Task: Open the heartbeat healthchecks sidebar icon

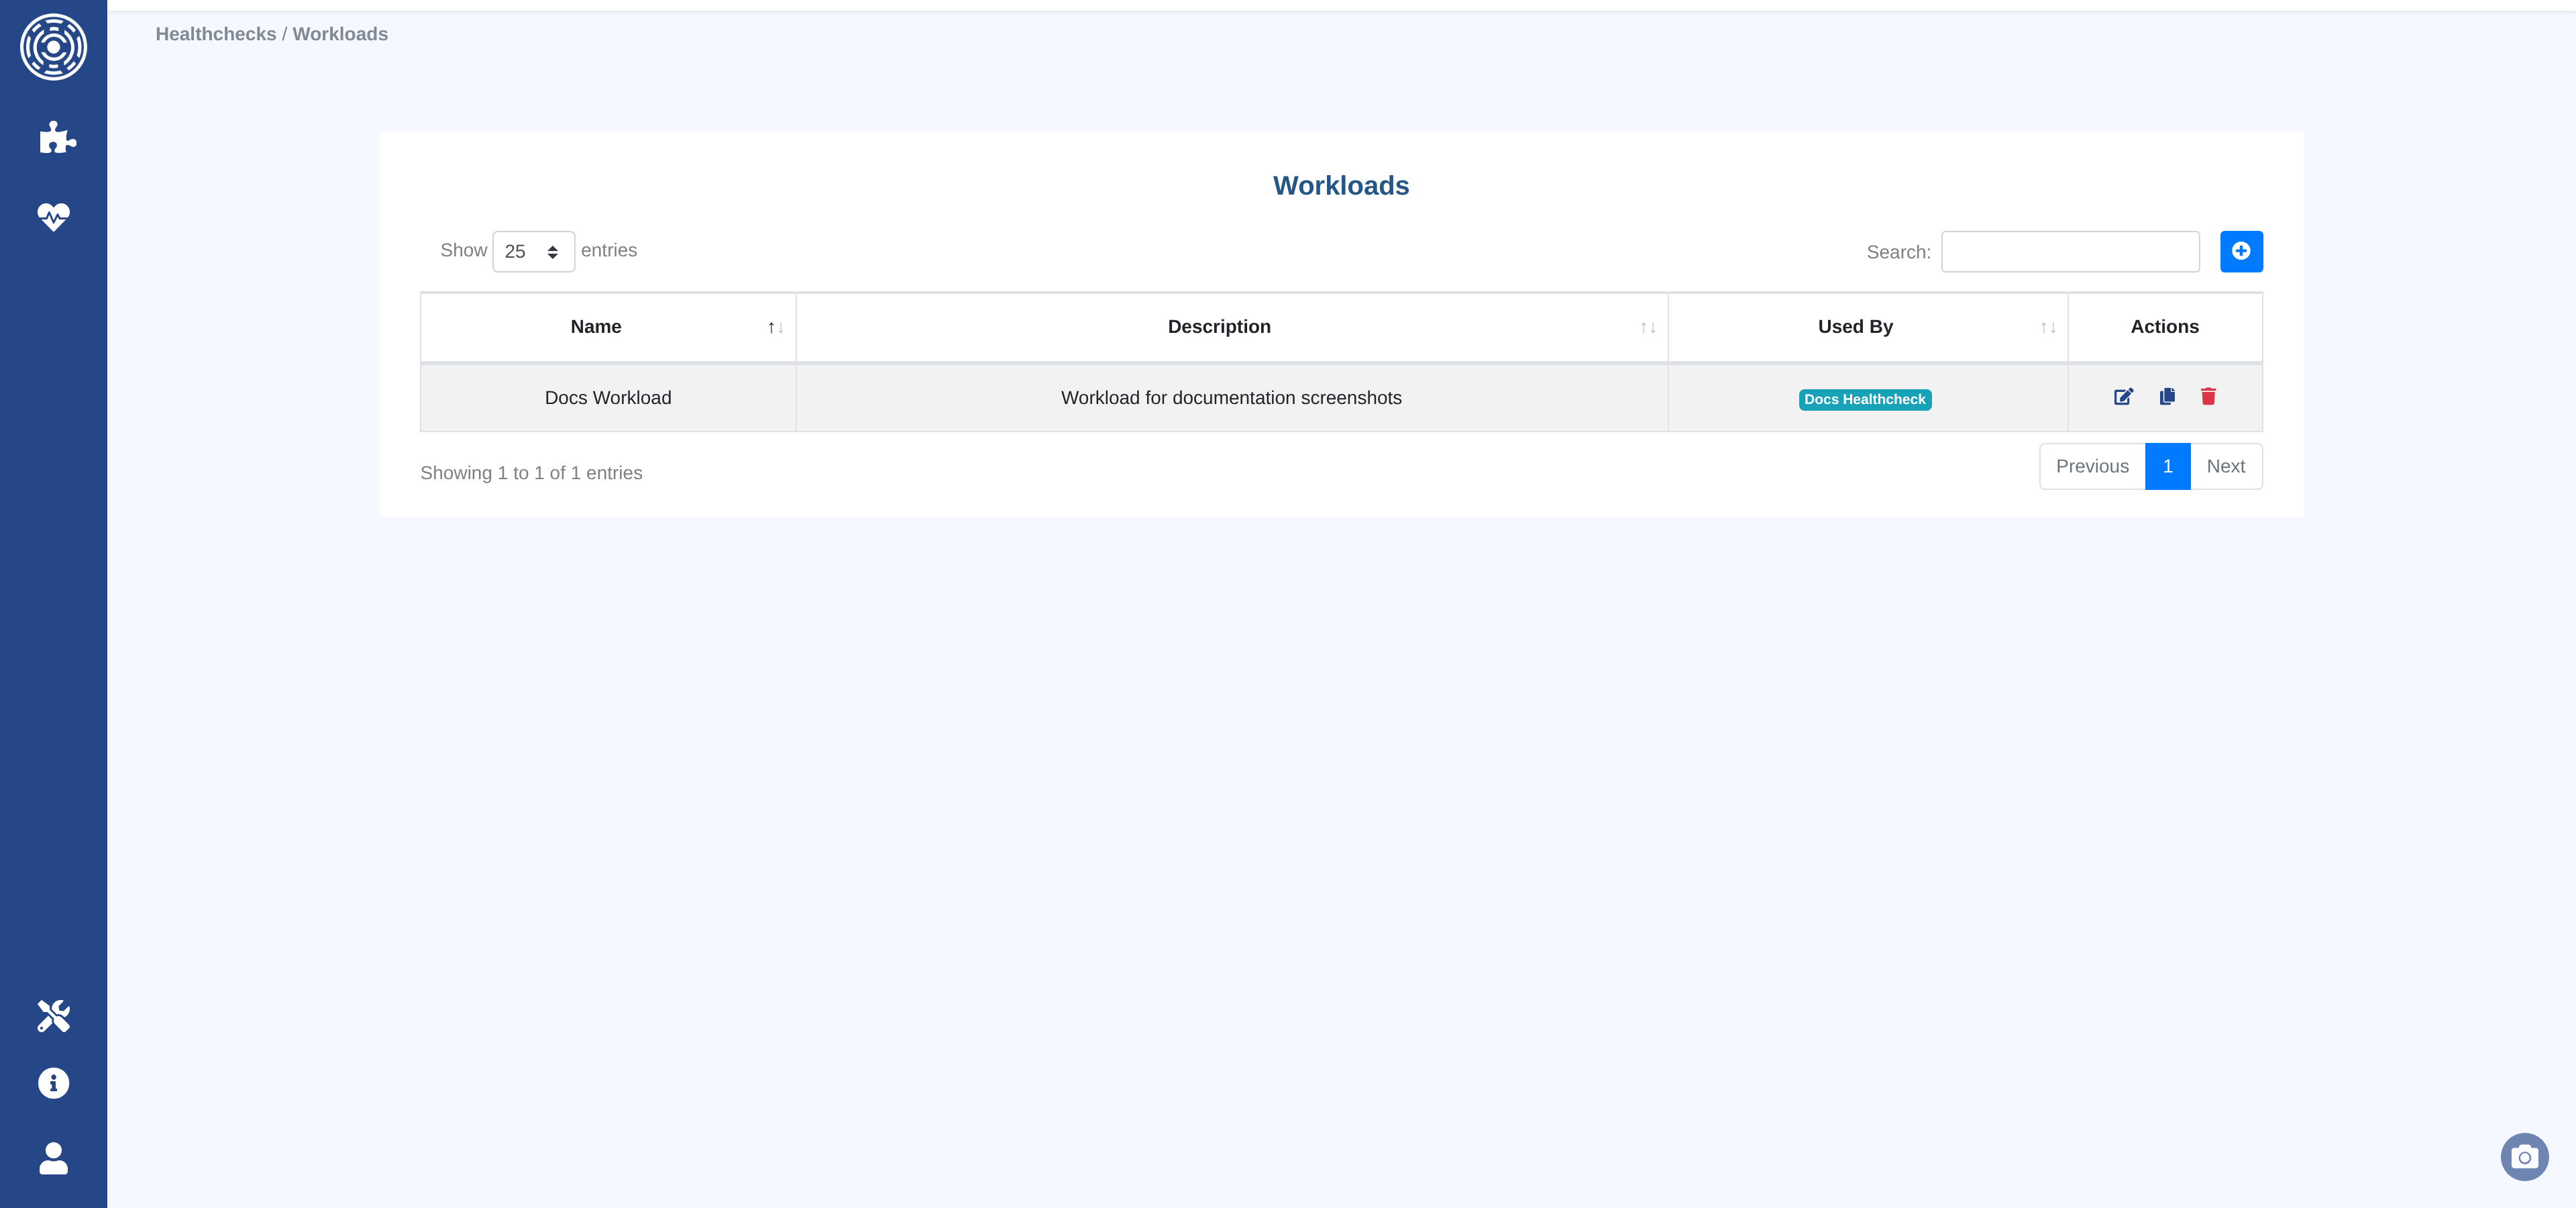Action: click(53, 216)
